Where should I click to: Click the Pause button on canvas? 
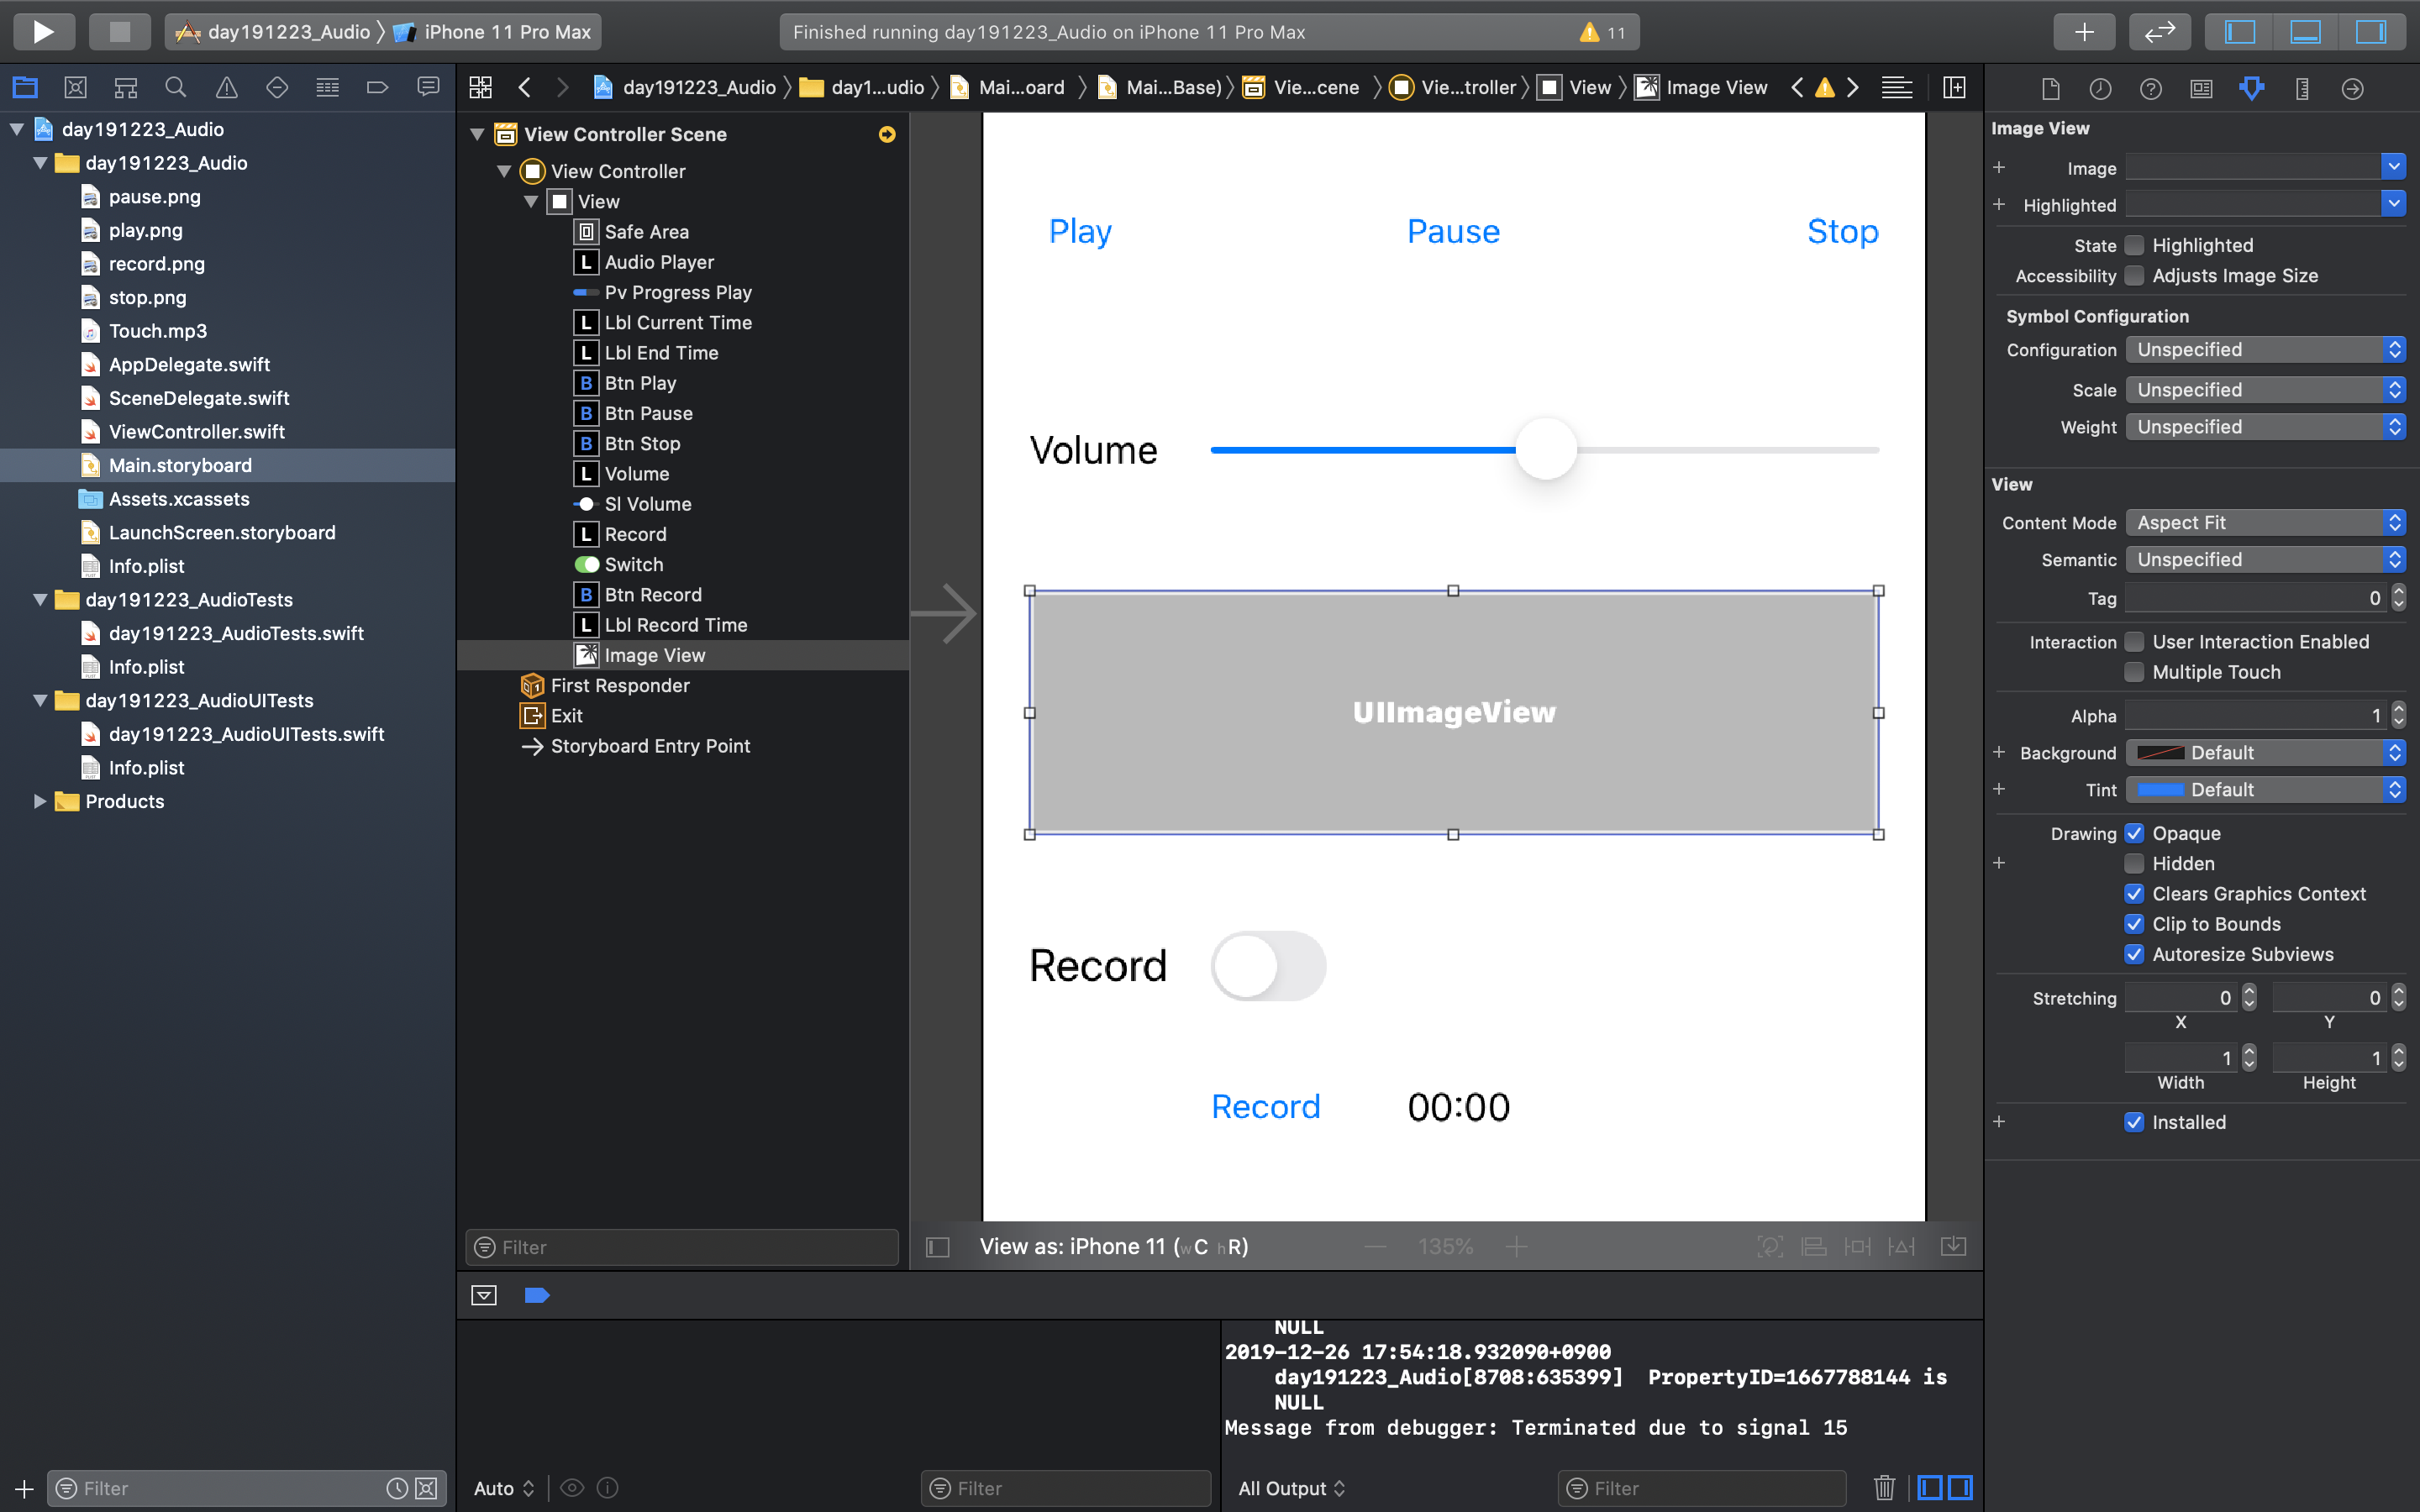coord(1452,232)
